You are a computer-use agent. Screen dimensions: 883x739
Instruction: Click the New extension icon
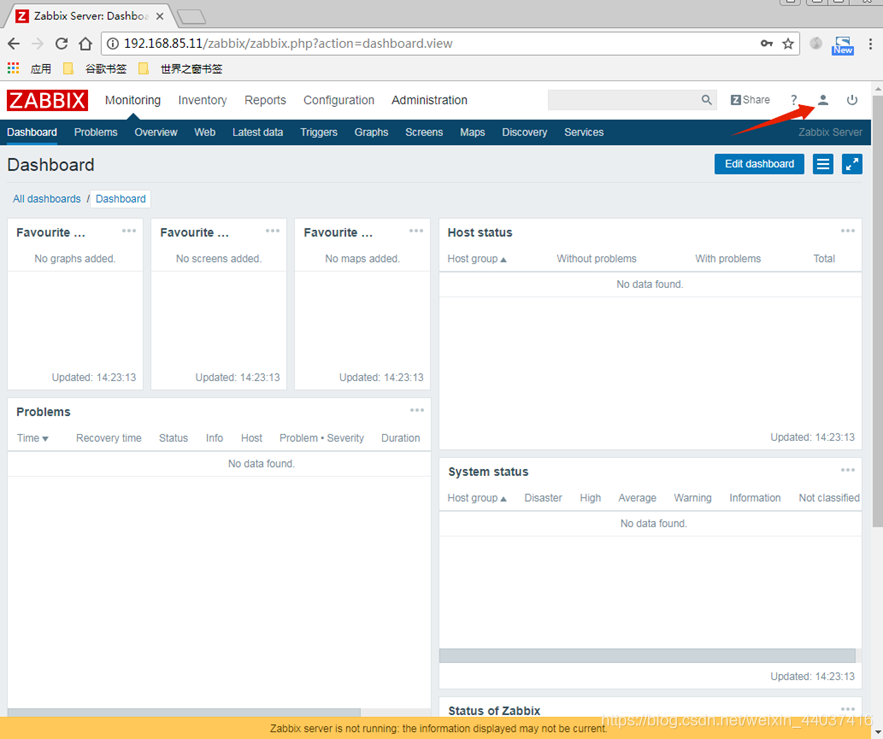click(842, 45)
